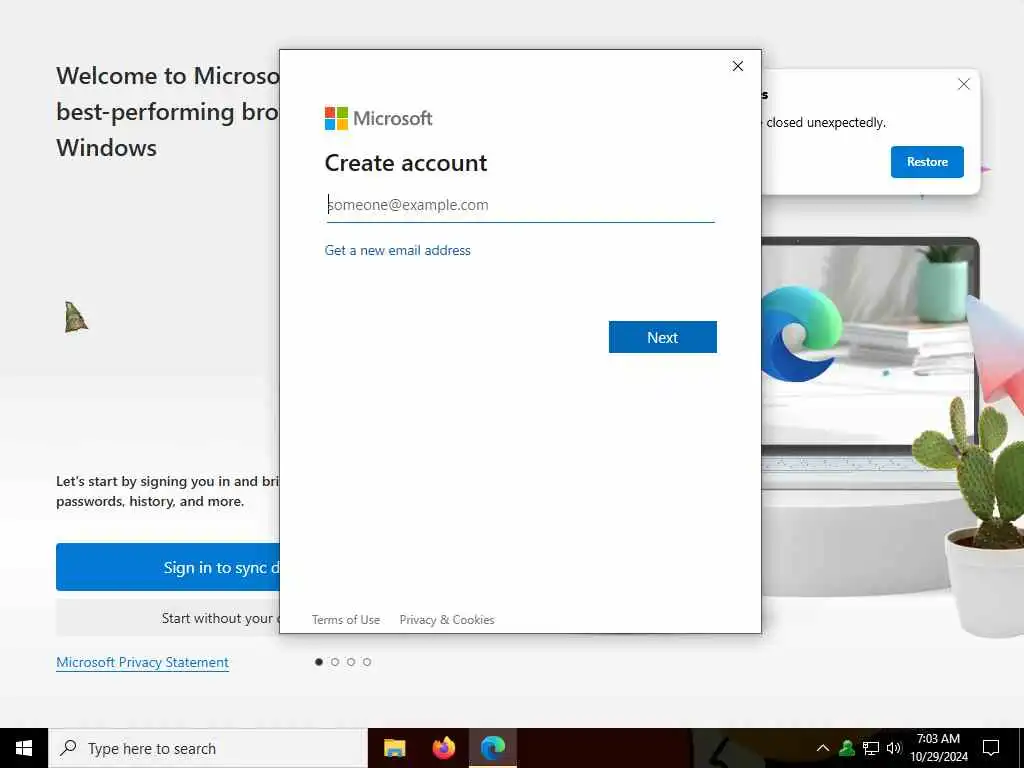This screenshot has height=768, width=1024.
Task: Open the Windows Start menu
Action: [x=24, y=748]
